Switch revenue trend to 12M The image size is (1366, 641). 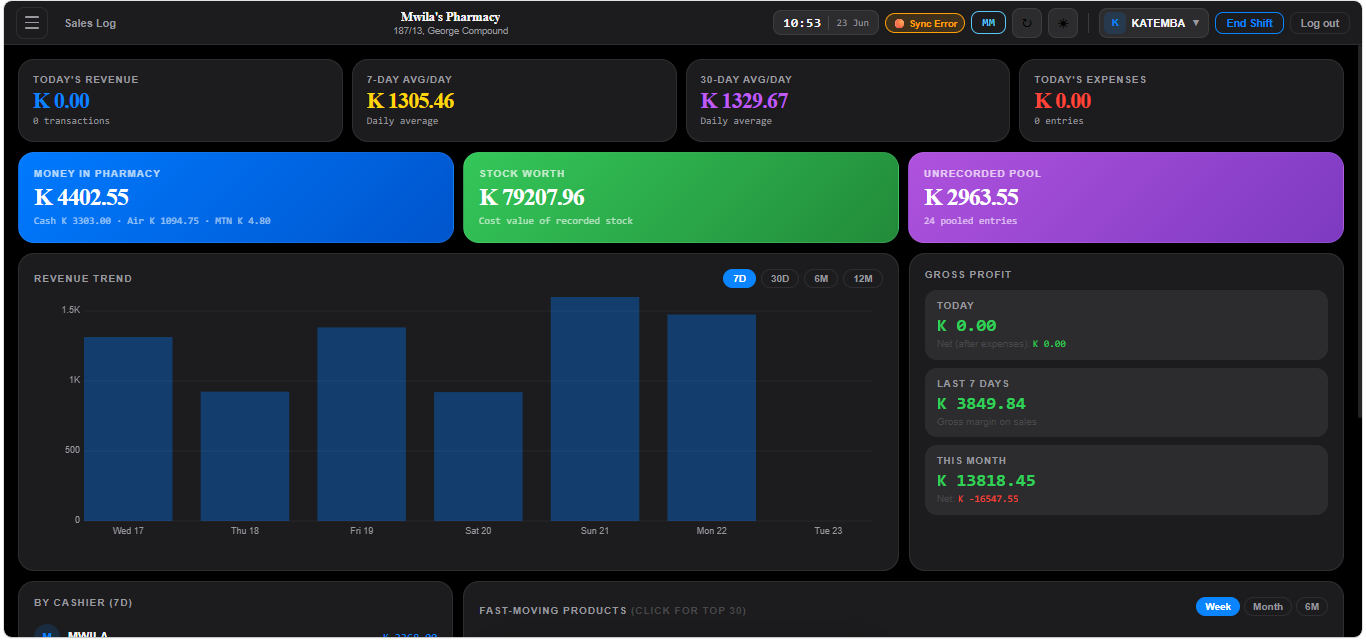coord(863,279)
